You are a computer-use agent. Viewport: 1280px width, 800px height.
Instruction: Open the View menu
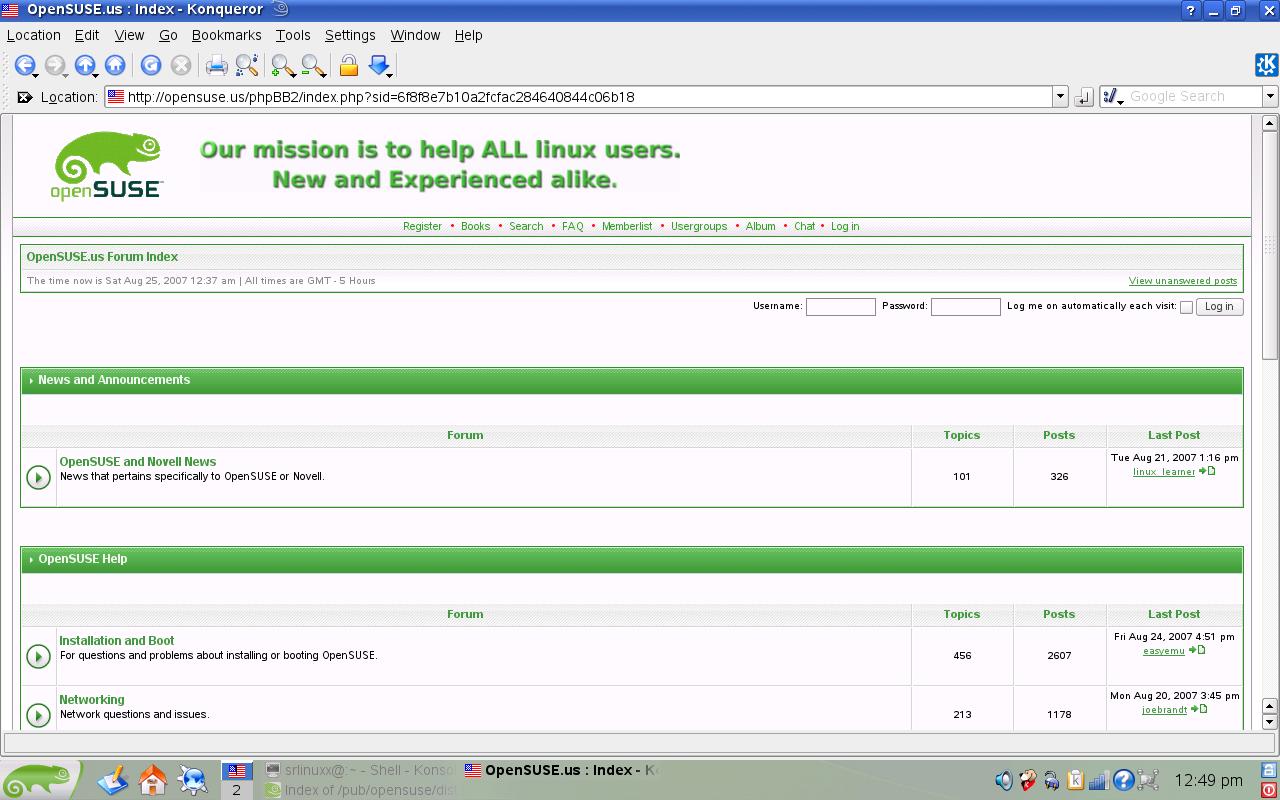click(x=129, y=35)
